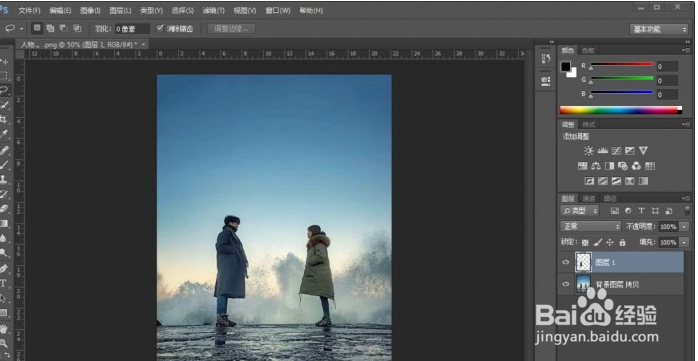Open the opacity 100% slider arrow

[685, 227]
